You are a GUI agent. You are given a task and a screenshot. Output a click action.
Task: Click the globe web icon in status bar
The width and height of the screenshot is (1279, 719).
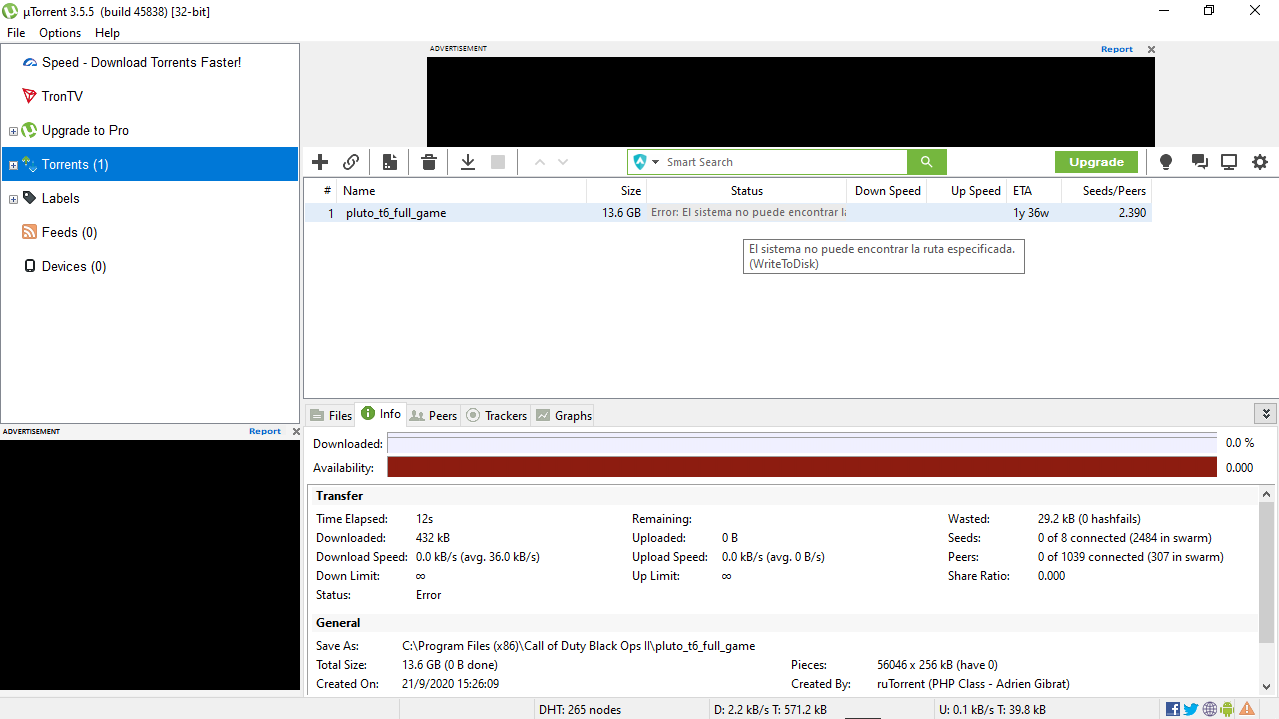pos(1210,709)
